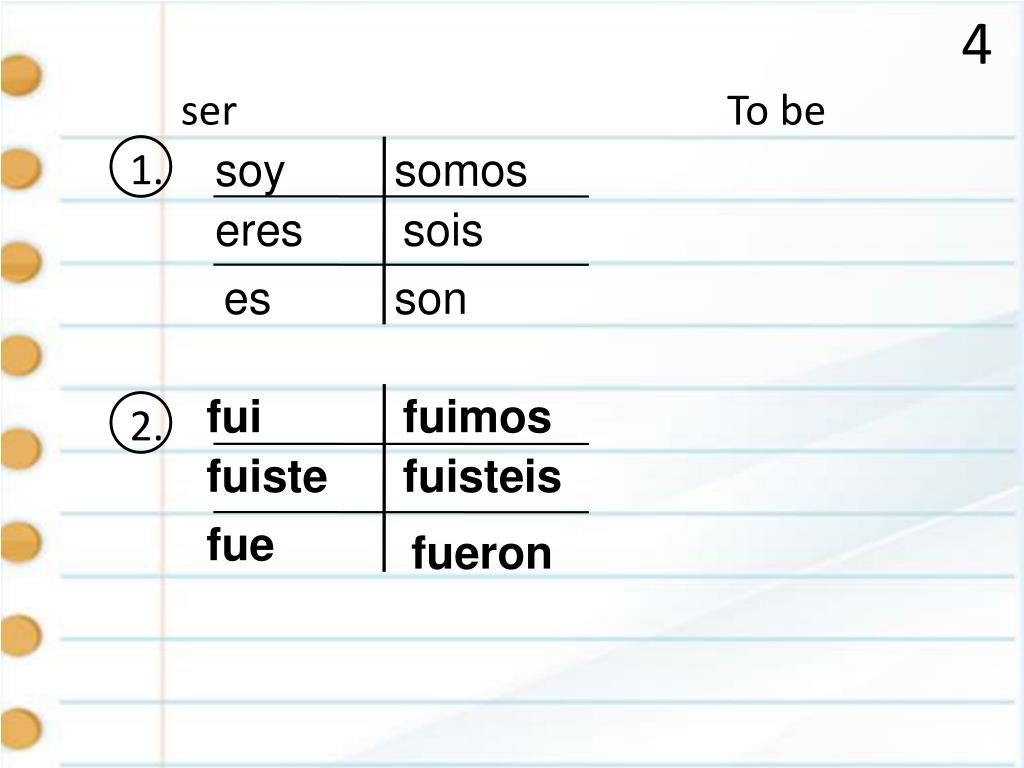Click the word 'son'
This screenshot has height=768, width=1024.
pyautogui.click(x=430, y=300)
